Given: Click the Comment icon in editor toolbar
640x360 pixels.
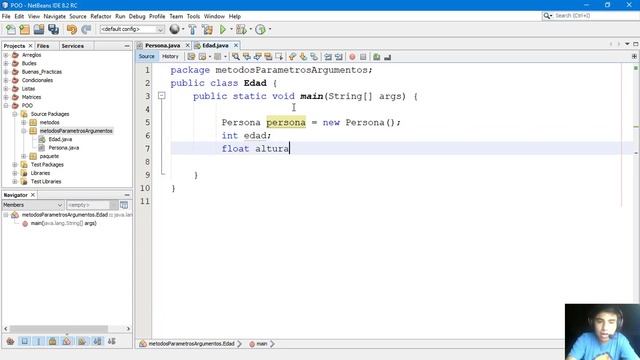Looking at the screenshot, I should point(376,57).
